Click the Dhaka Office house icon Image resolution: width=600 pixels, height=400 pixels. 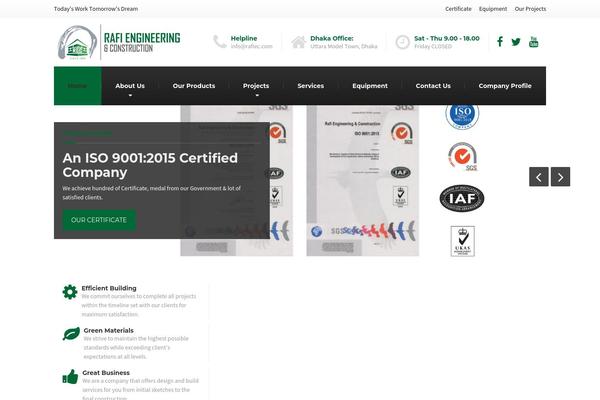point(298,42)
